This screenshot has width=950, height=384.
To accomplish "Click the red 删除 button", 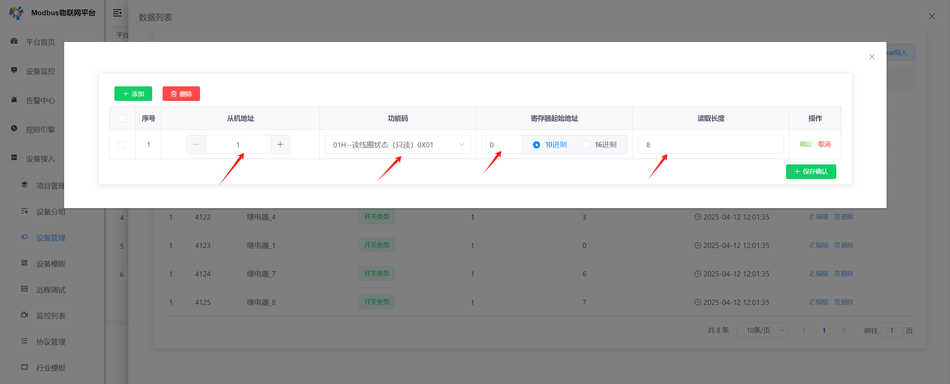I will pos(181,94).
